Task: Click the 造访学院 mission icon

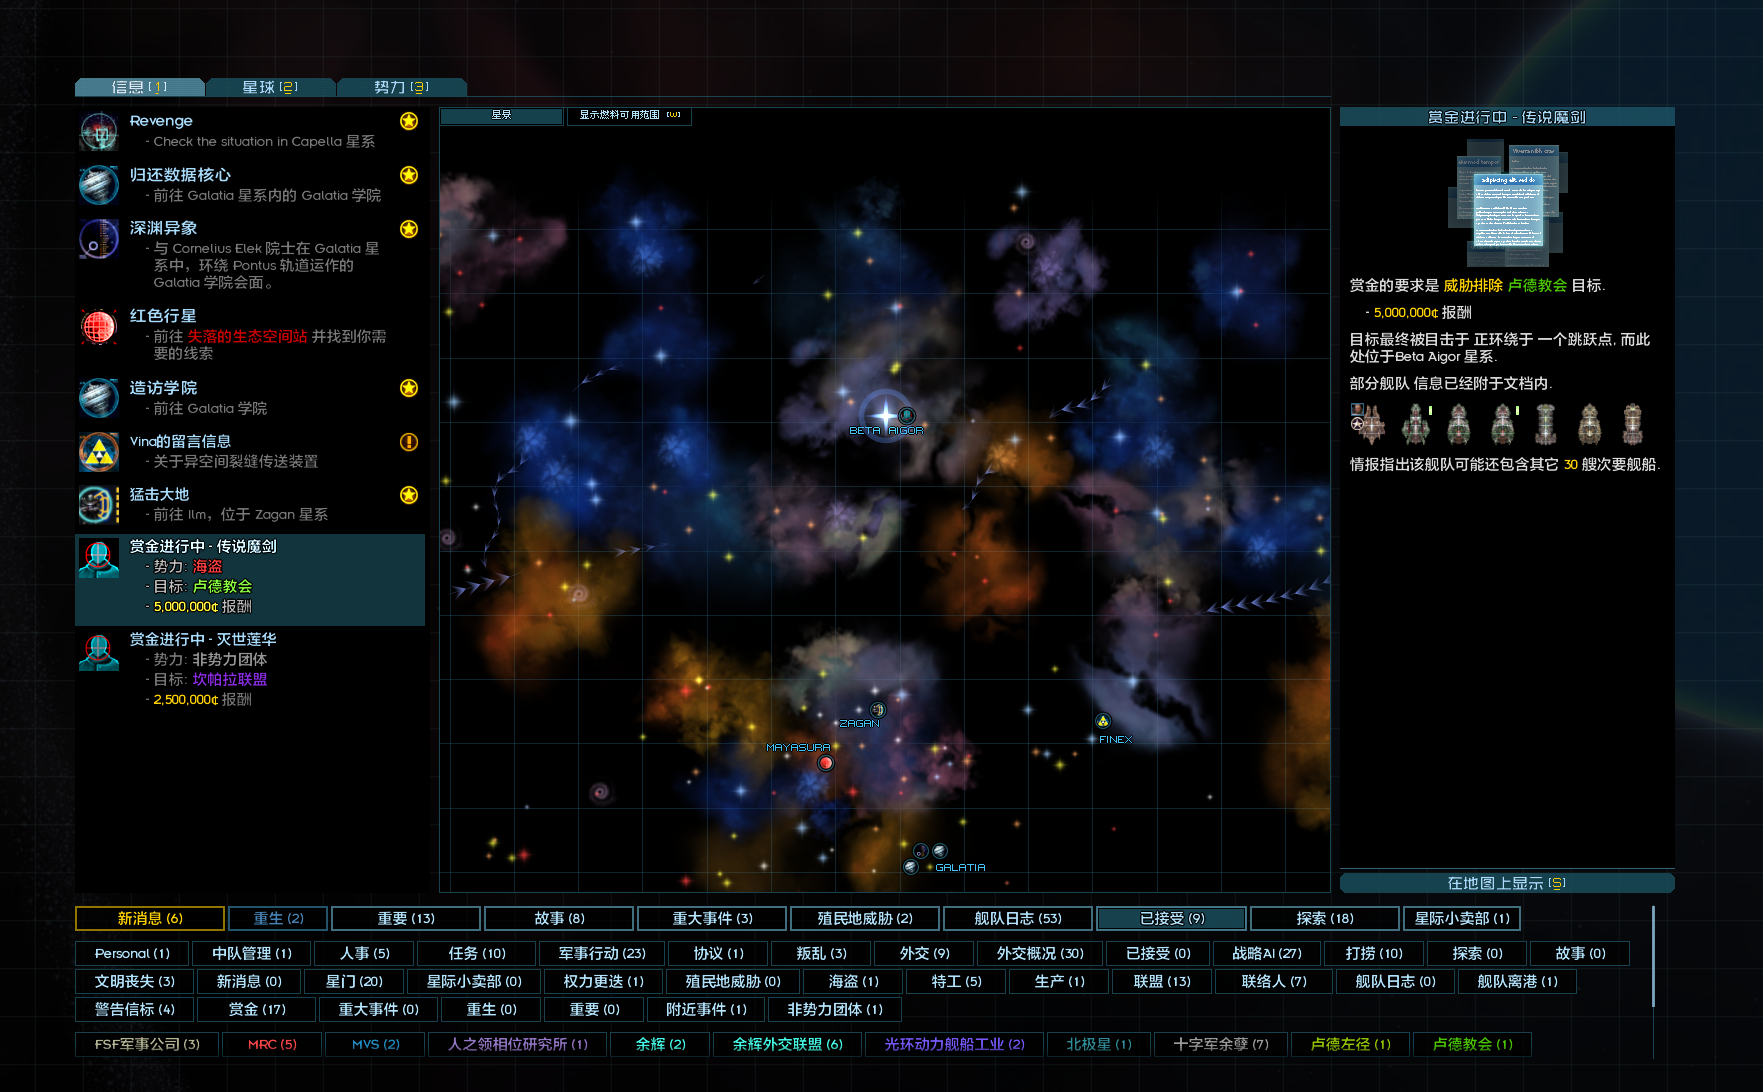Action: tap(99, 398)
